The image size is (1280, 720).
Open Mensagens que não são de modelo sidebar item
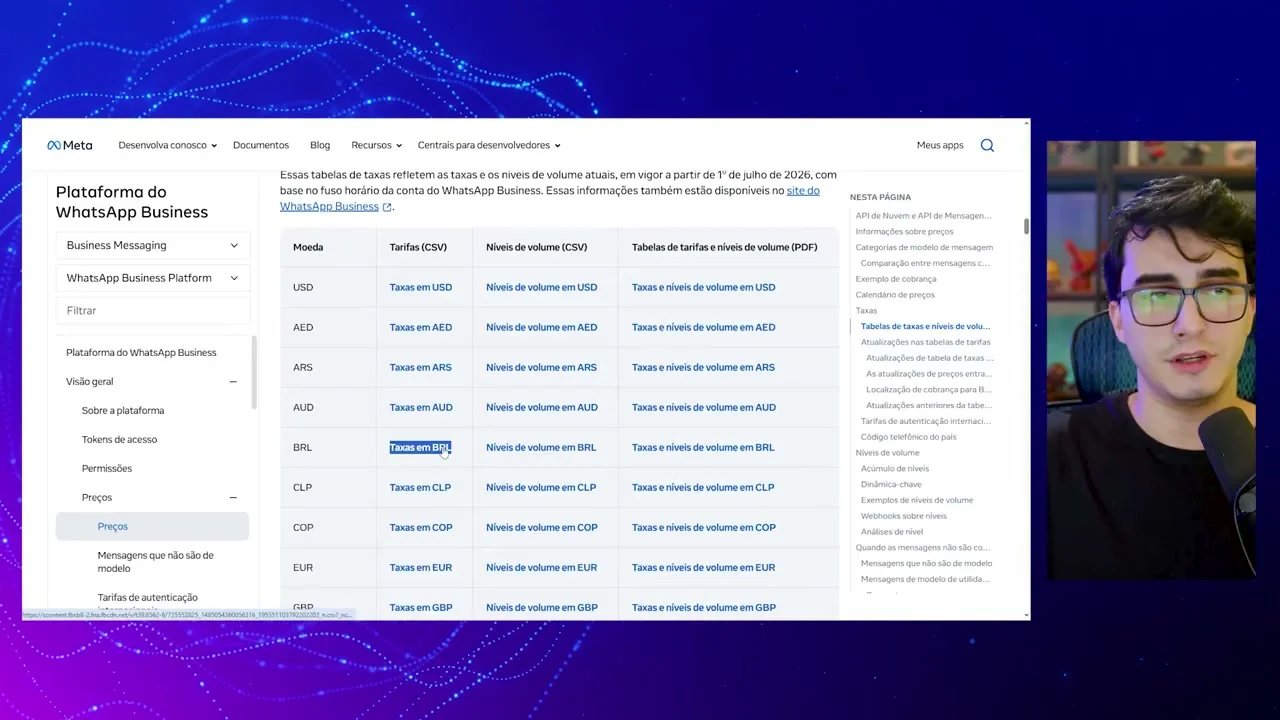155,561
